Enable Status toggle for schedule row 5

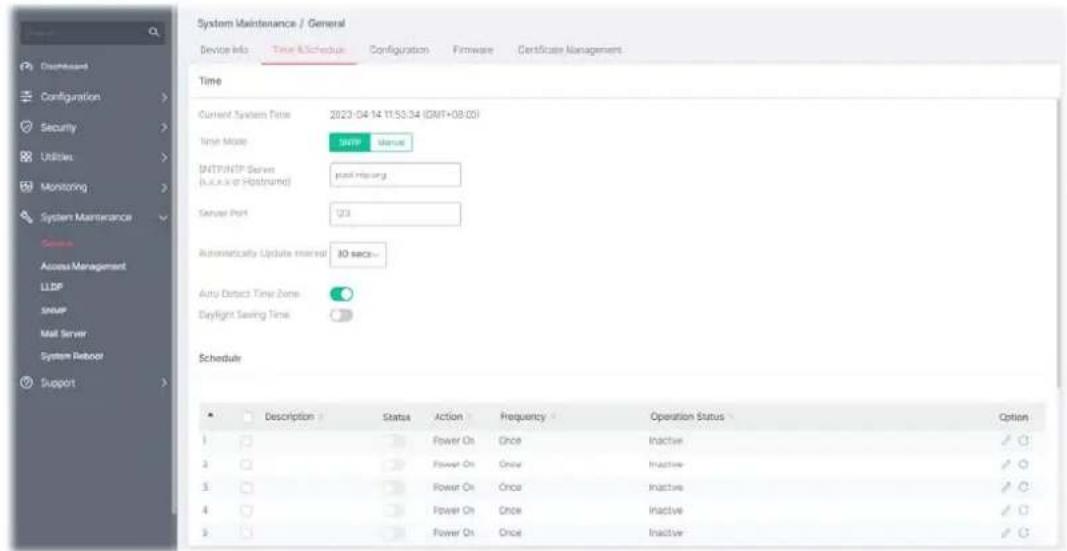tap(395, 533)
